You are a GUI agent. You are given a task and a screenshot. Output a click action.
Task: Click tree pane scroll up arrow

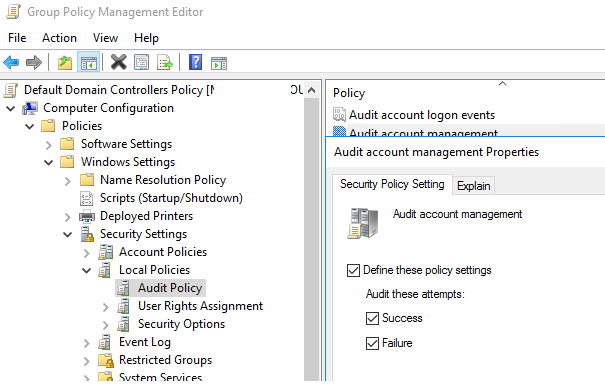(x=312, y=90)
